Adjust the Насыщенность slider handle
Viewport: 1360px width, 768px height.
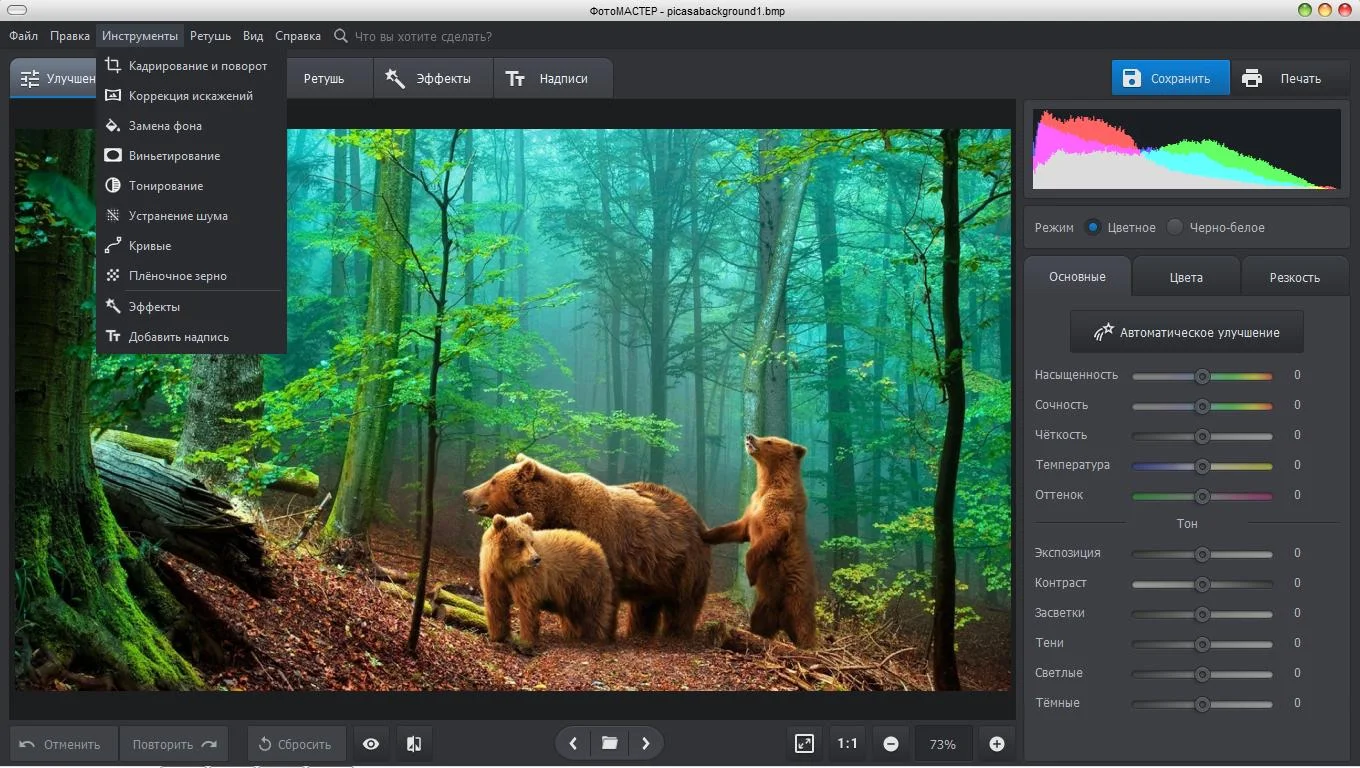1202,376
